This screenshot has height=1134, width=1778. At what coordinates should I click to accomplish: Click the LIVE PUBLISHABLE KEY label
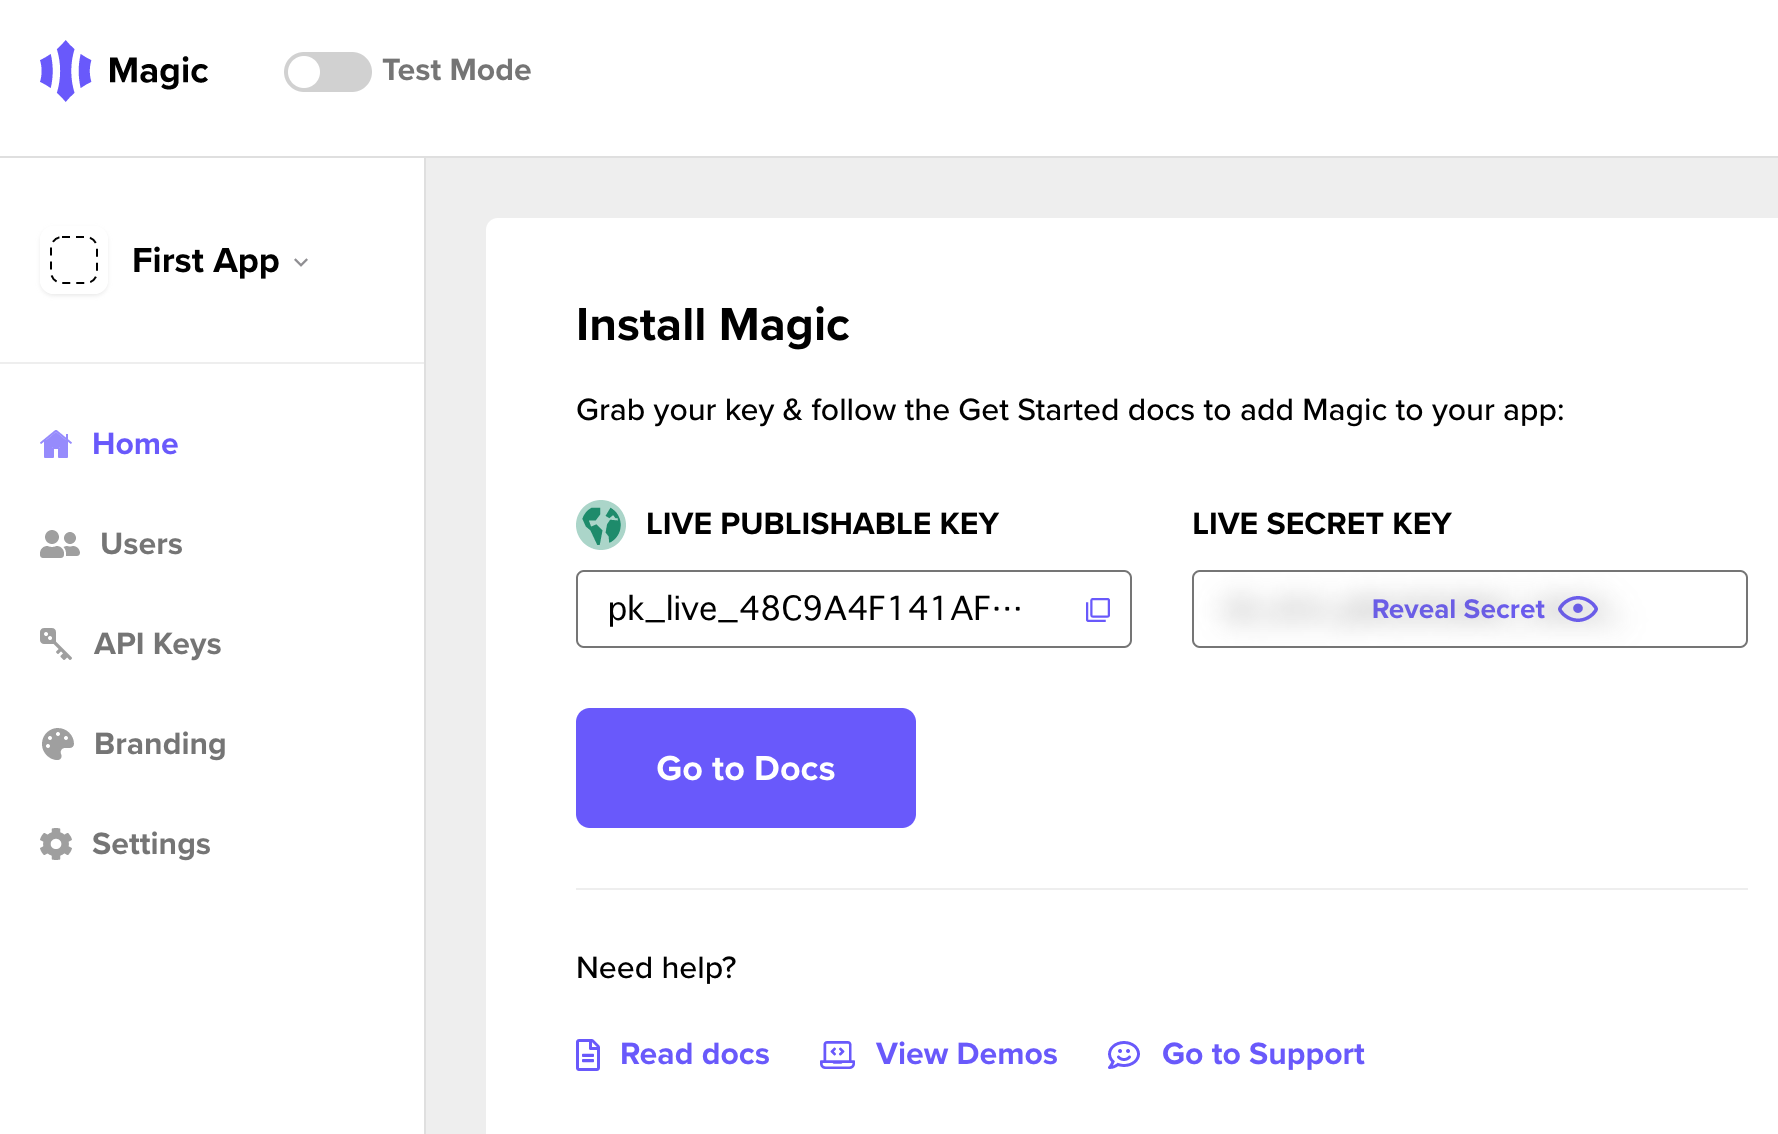point(822,524)
